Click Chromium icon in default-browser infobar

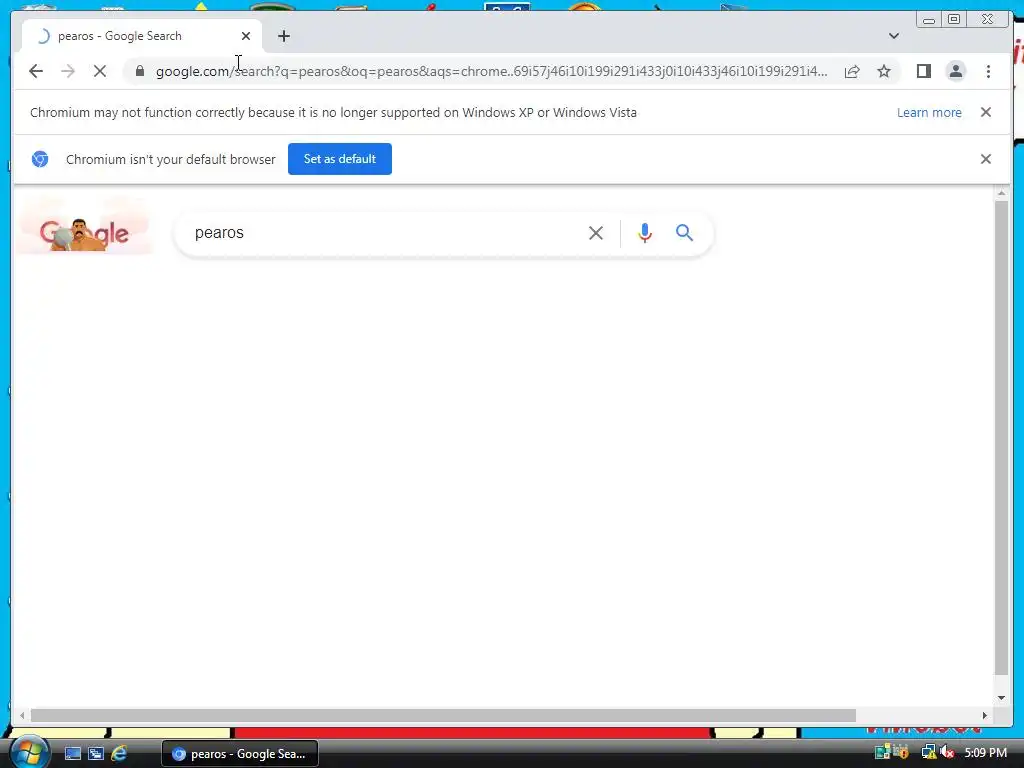[x=40, y=159]
